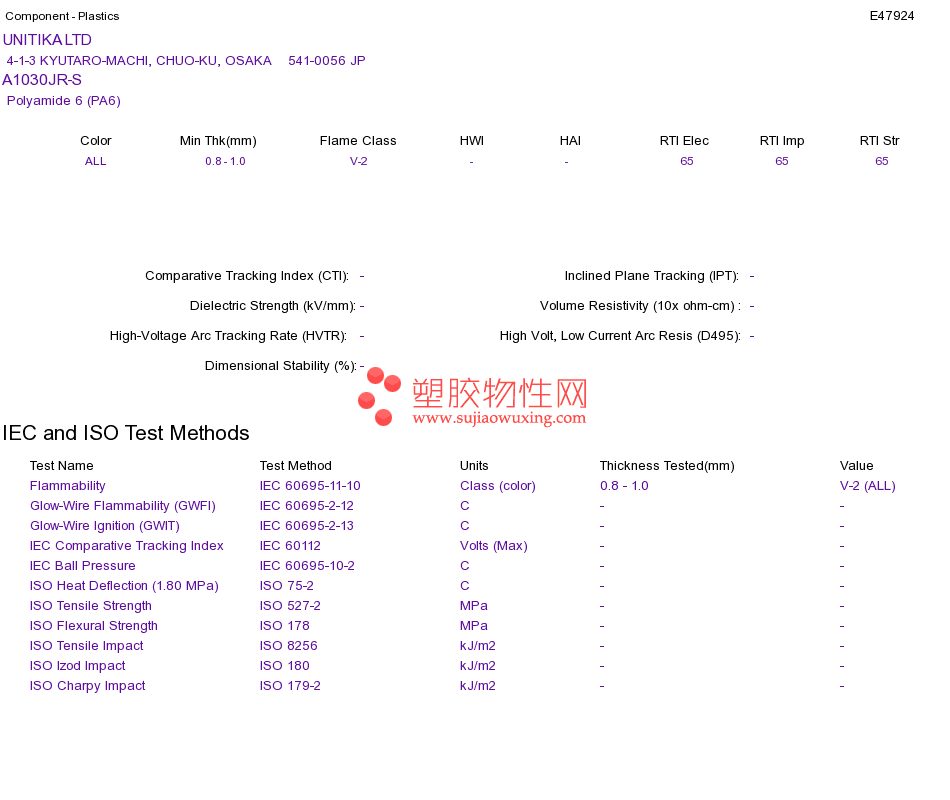Select the IEC Ball Pressure test
The image size is (950, 800).
pyautogui.click(x=82, y=566)
